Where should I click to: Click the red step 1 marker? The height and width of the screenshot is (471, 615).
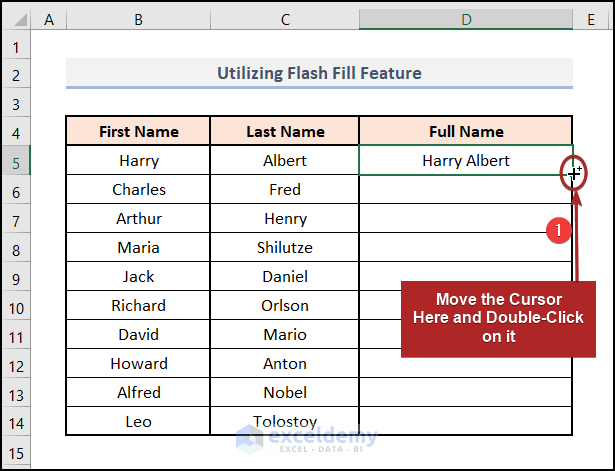click(560, 229)
